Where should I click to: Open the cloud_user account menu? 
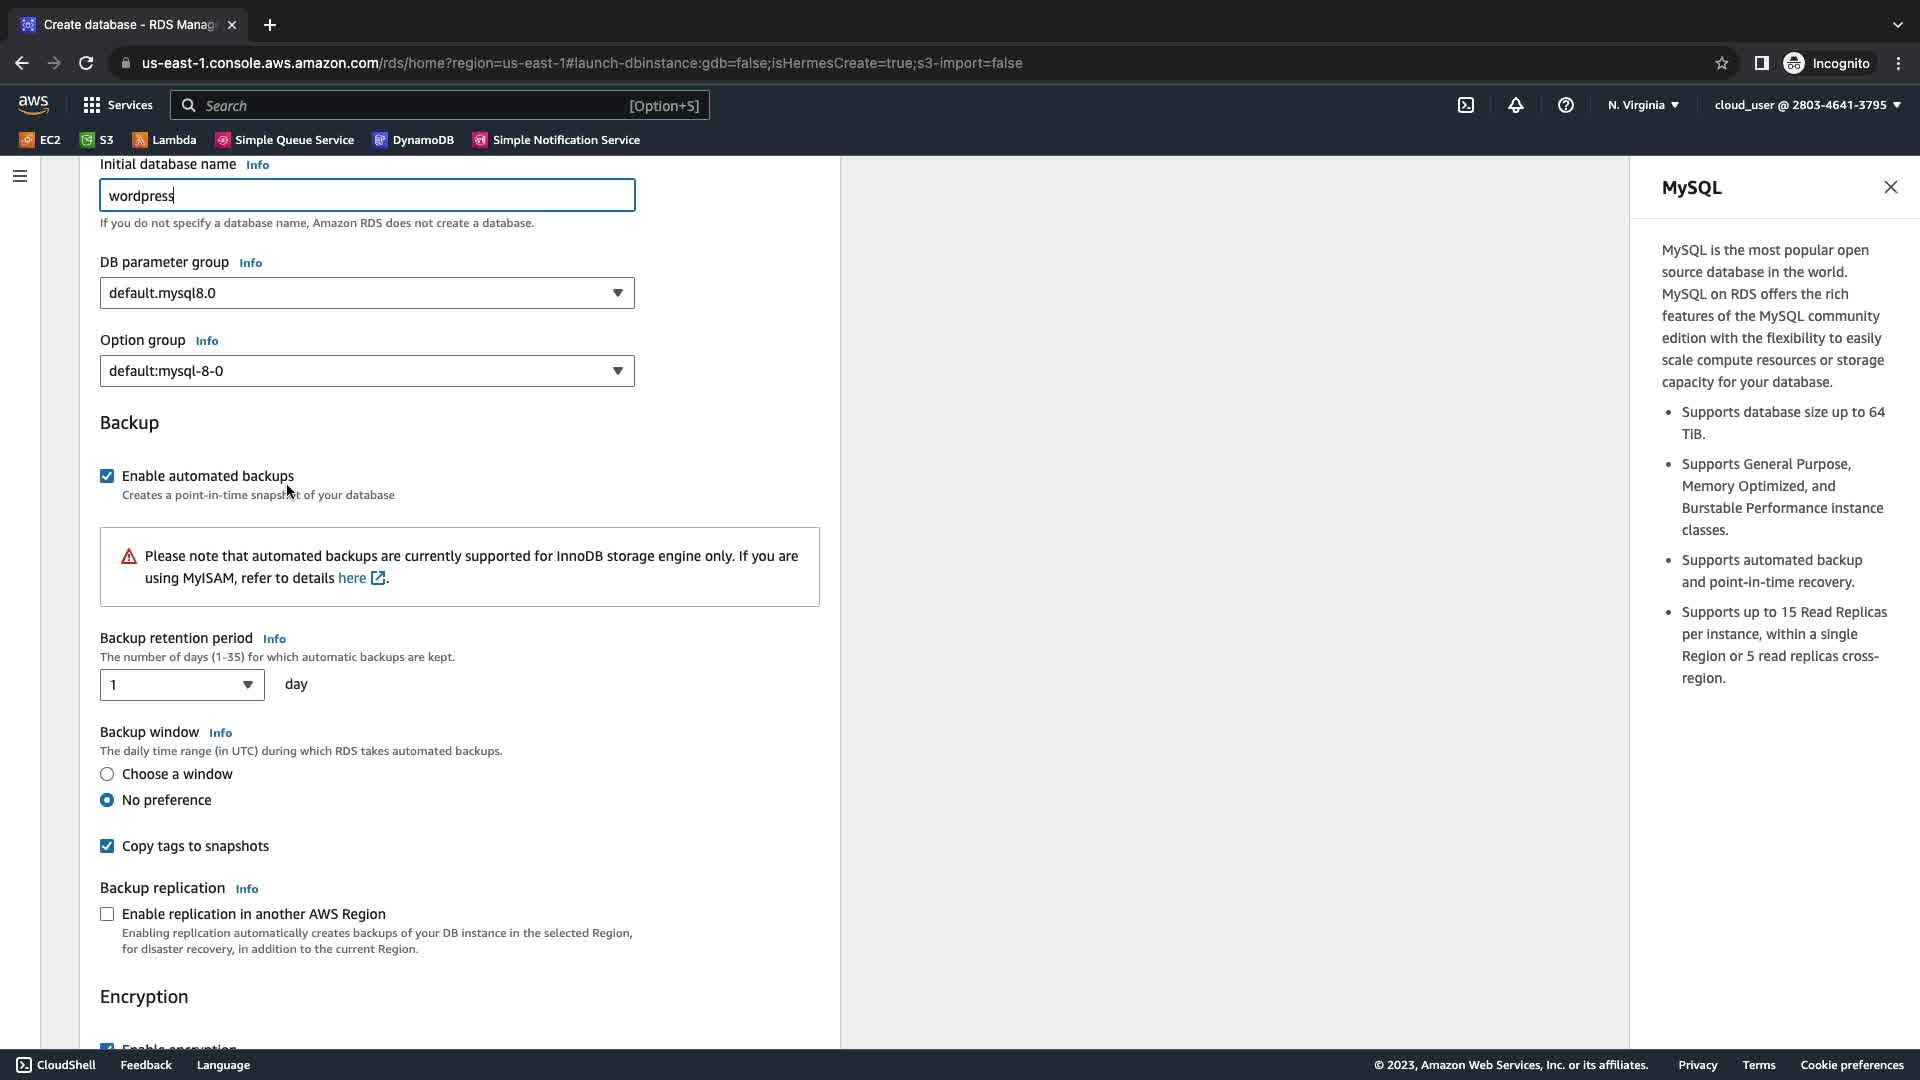point(1807,105)
